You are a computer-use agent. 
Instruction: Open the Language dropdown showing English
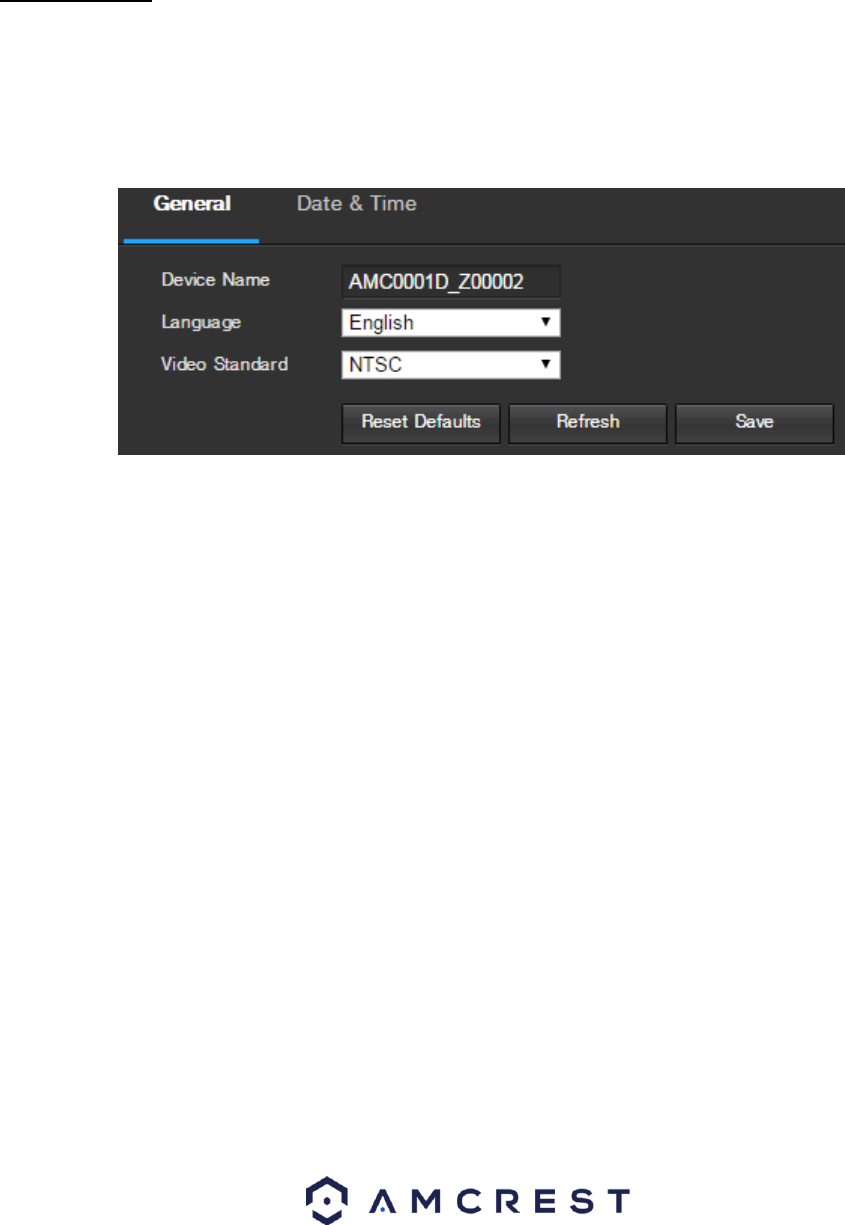point(451,323)
